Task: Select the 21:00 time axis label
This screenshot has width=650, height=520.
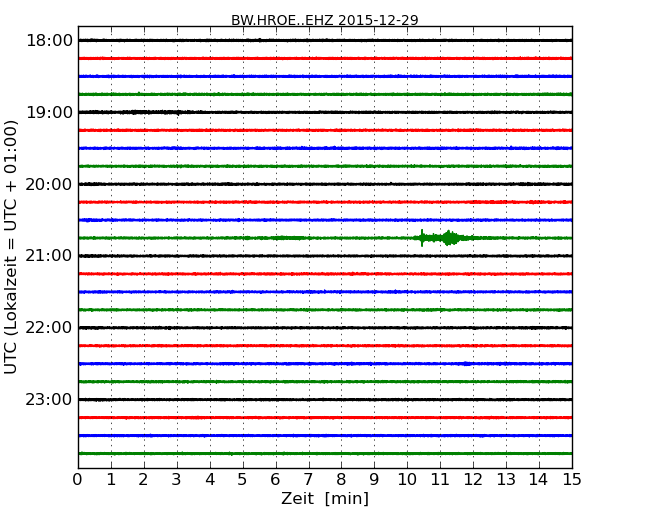Action: [49, 256]
